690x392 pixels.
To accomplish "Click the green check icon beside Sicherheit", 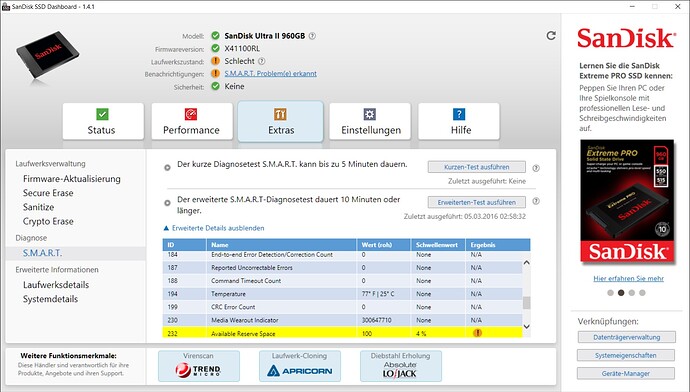I will click(215, 86).
